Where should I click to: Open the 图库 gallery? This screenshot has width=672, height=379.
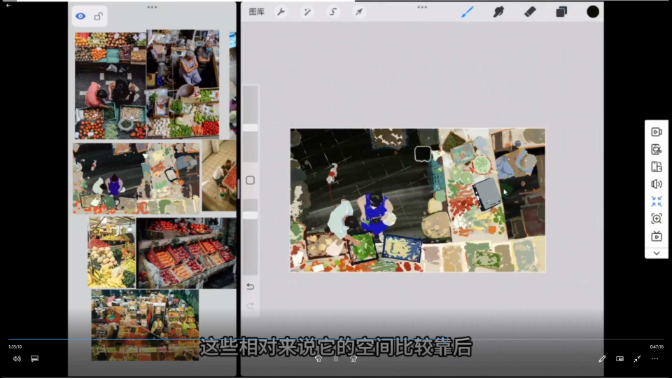tap(256, 12)
